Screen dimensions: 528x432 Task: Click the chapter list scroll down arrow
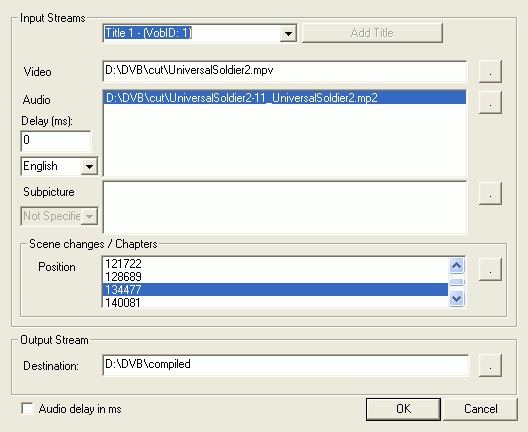457,298
